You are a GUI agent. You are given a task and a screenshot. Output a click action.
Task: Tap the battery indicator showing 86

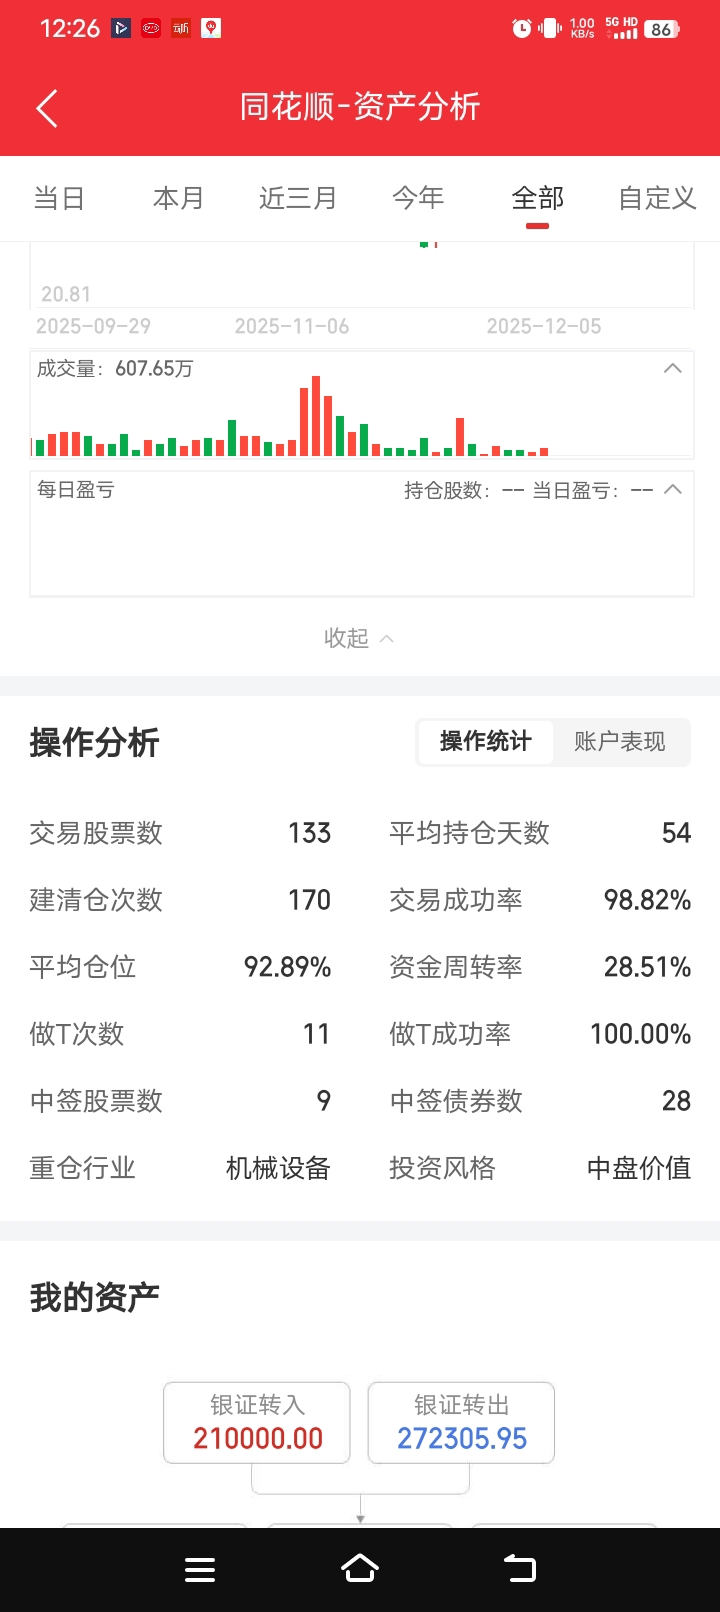pyautogui.click(x=662, y=29)
